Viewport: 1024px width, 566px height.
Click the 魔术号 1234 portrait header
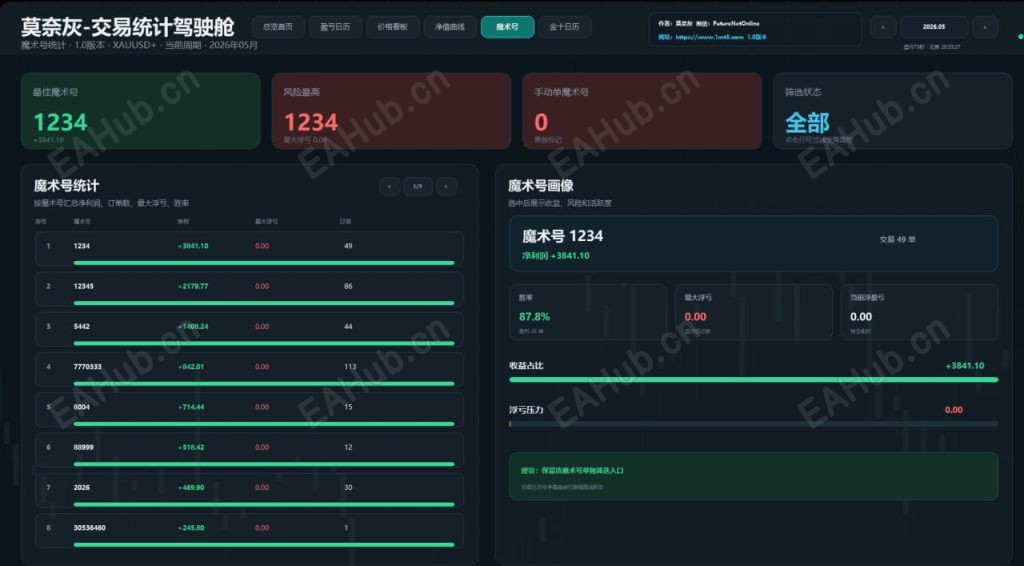pos(562,236)
